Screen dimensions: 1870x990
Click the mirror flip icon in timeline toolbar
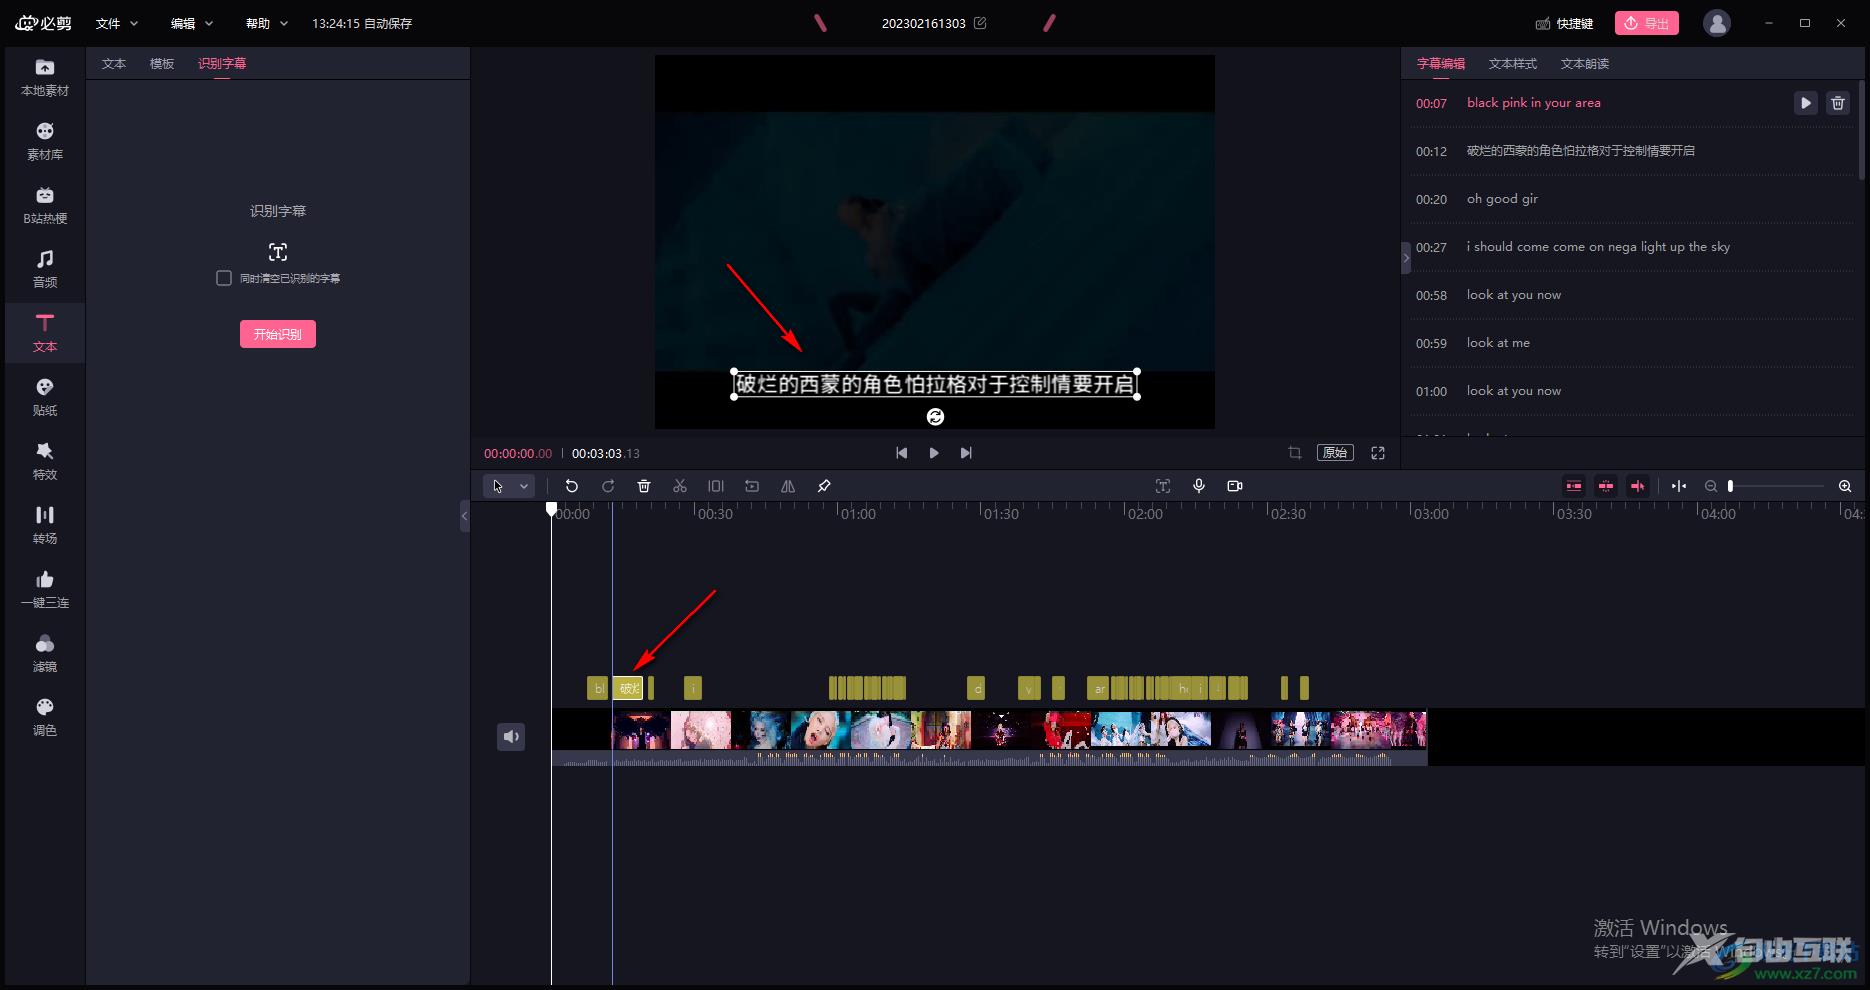pos(788,486)
